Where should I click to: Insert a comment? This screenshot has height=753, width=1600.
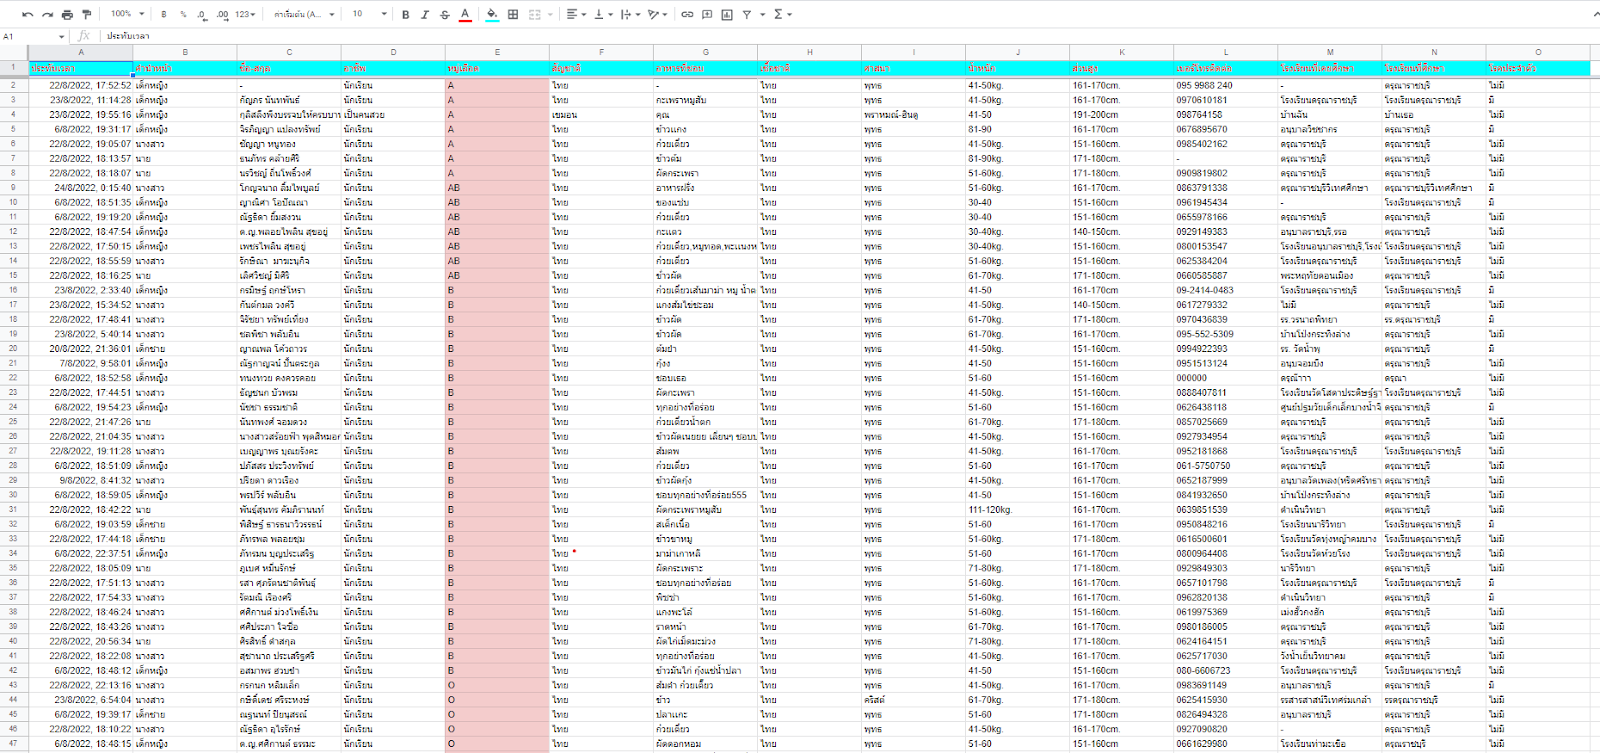(x=707, y=14)
